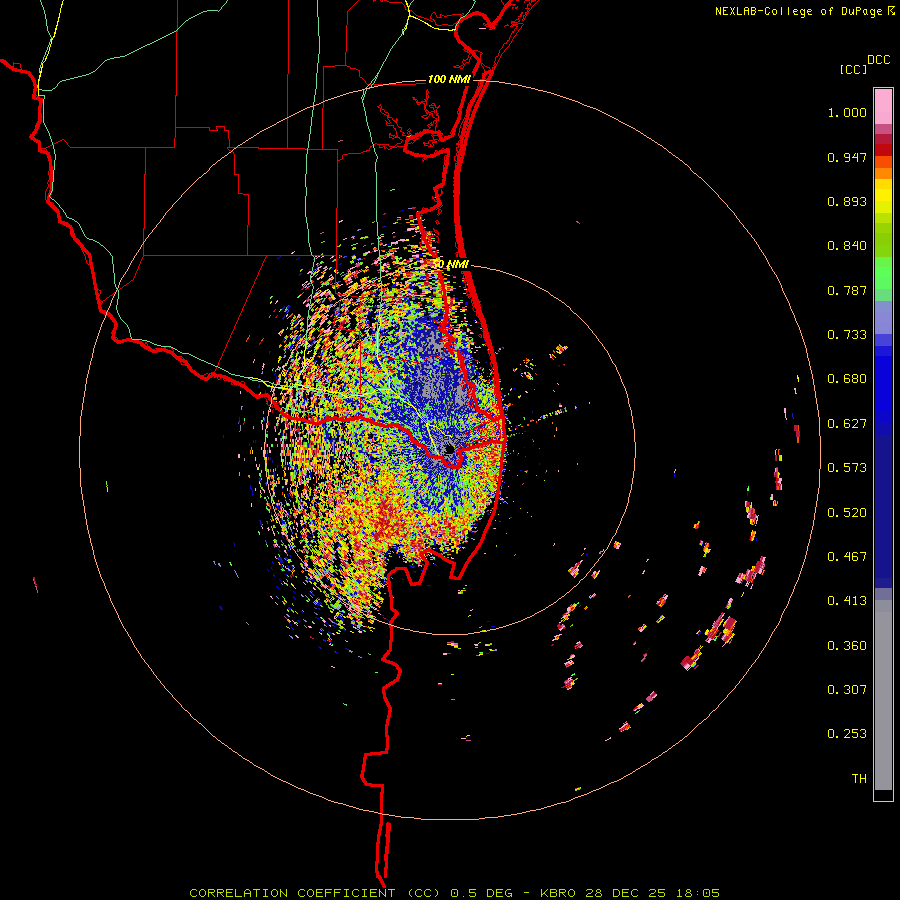Select the 0.680 scale value

[x=847, y=379]
